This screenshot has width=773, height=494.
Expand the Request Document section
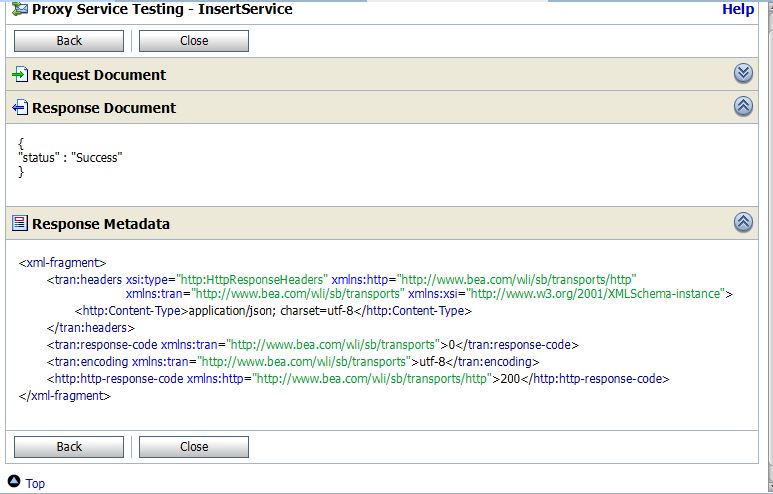(x=743, y=74)
